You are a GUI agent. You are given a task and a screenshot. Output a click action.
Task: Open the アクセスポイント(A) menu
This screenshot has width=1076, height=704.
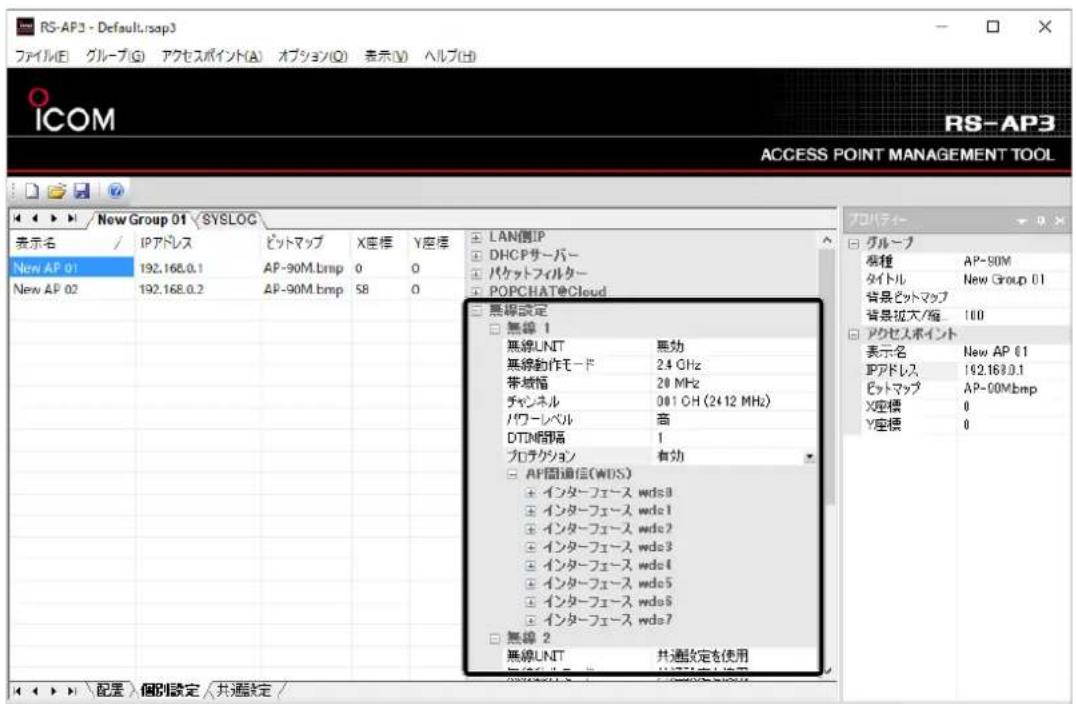click(x=211, y=56)
